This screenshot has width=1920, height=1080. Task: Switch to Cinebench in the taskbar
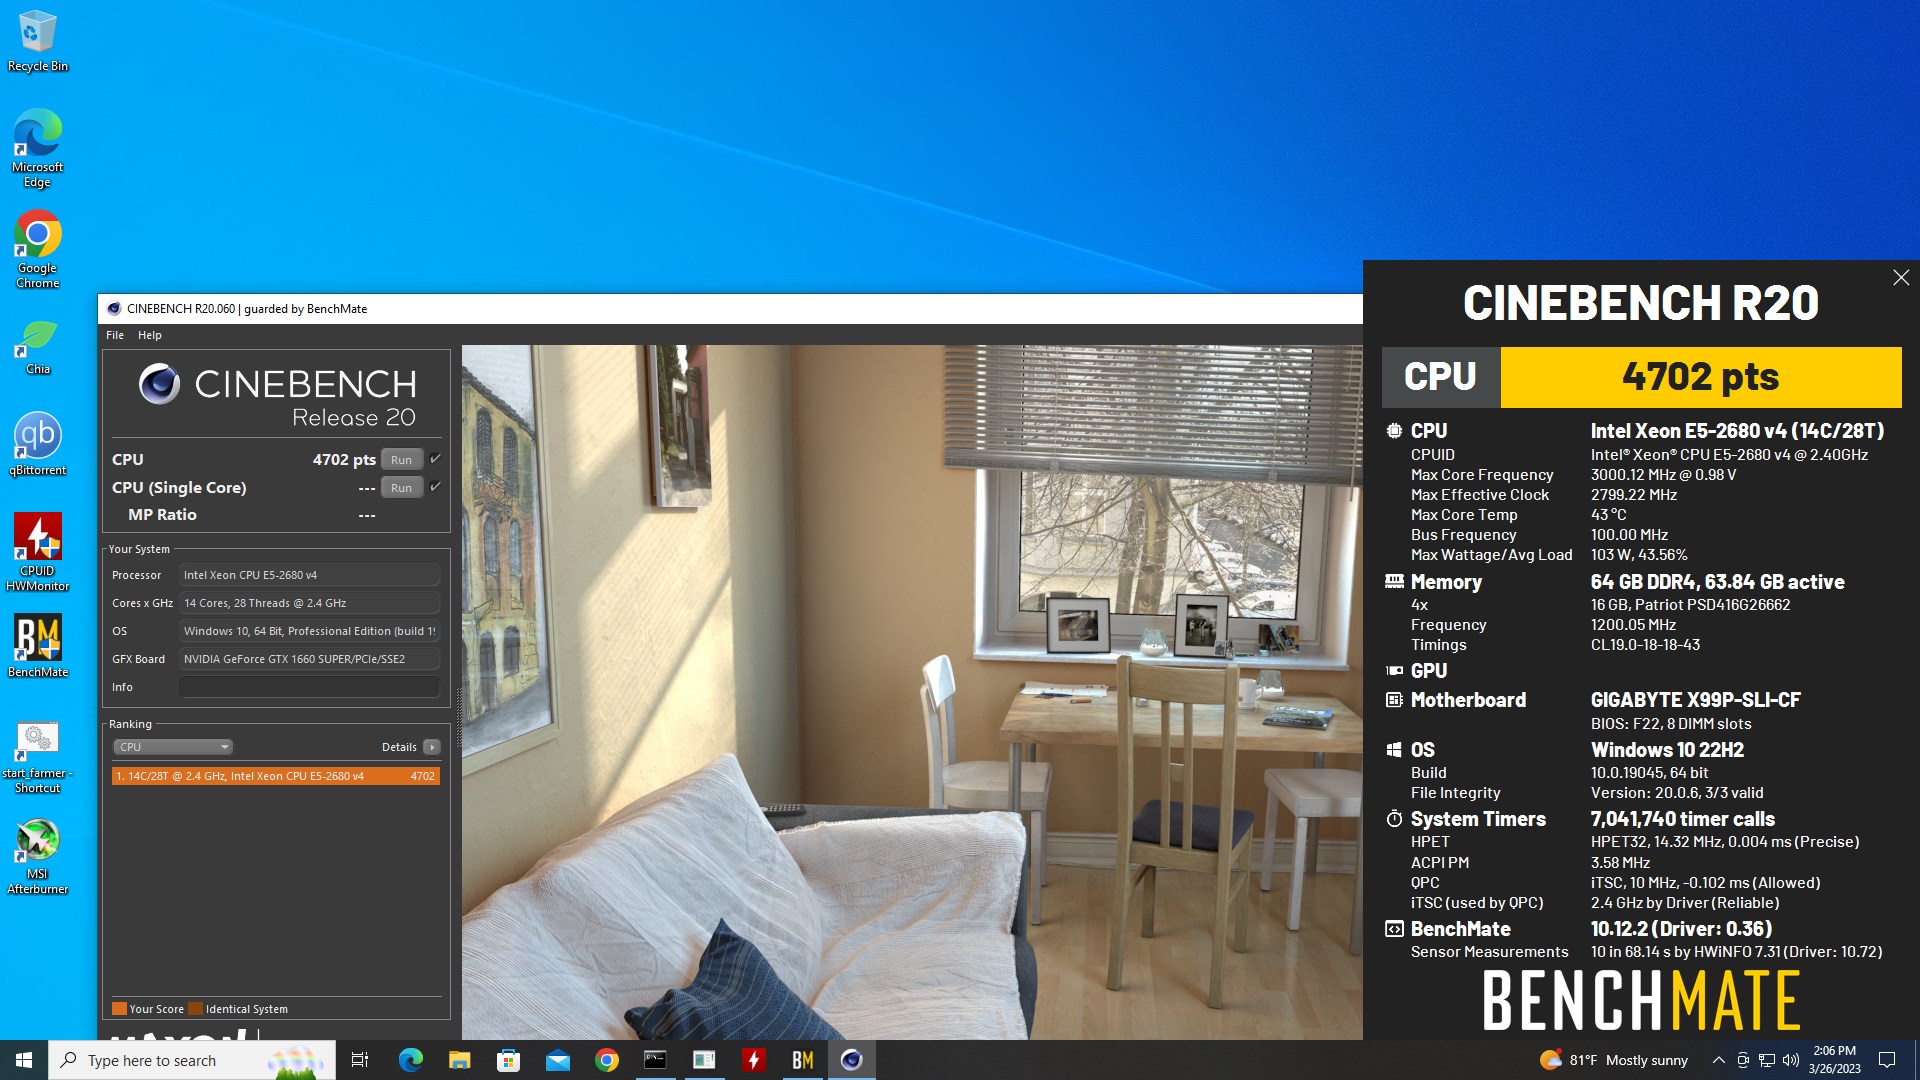coord(851,1060)
